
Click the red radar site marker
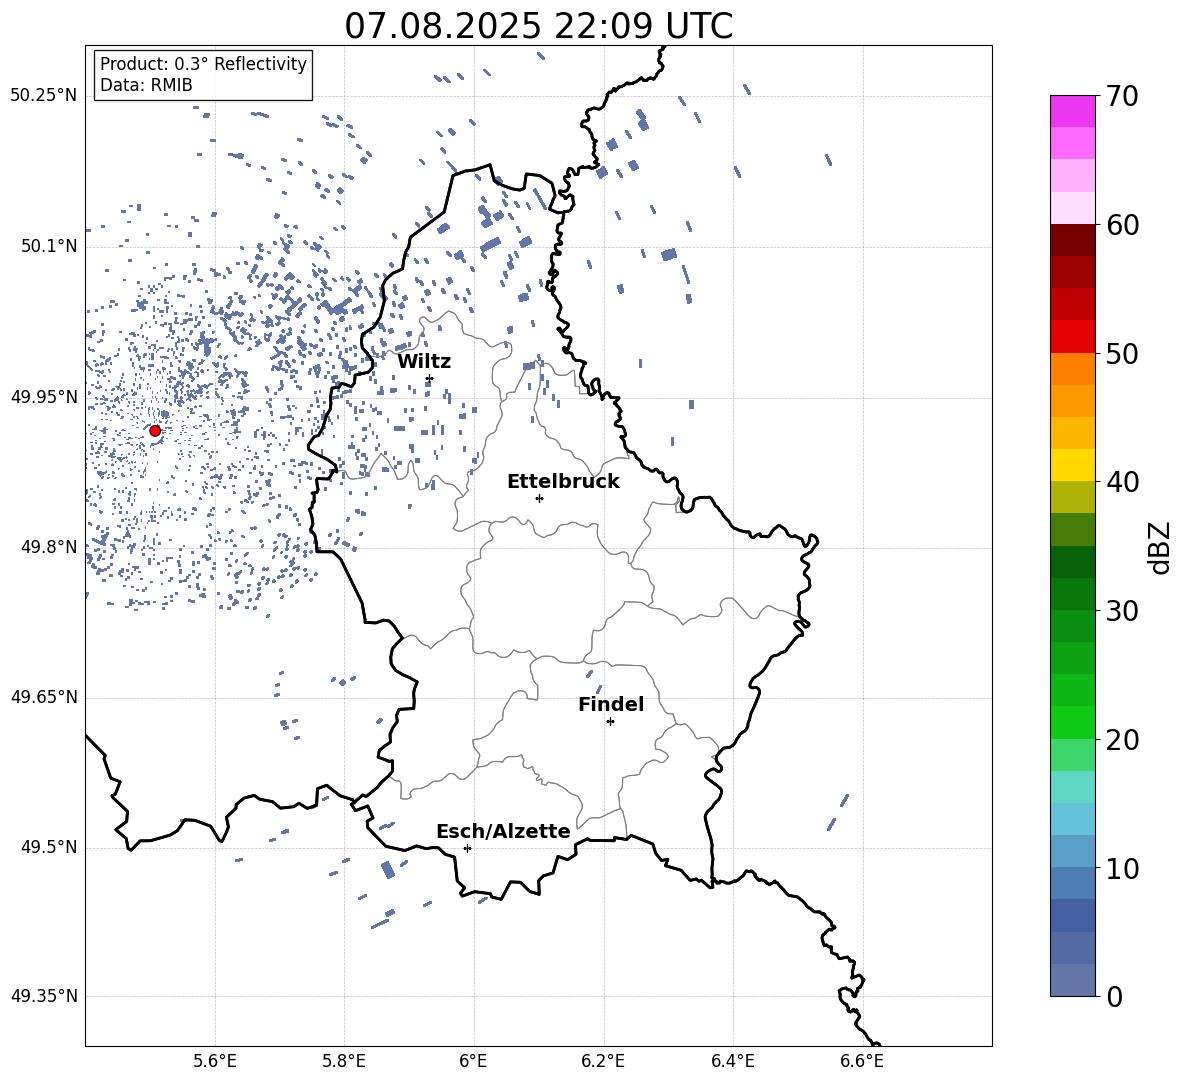point(155,431)
